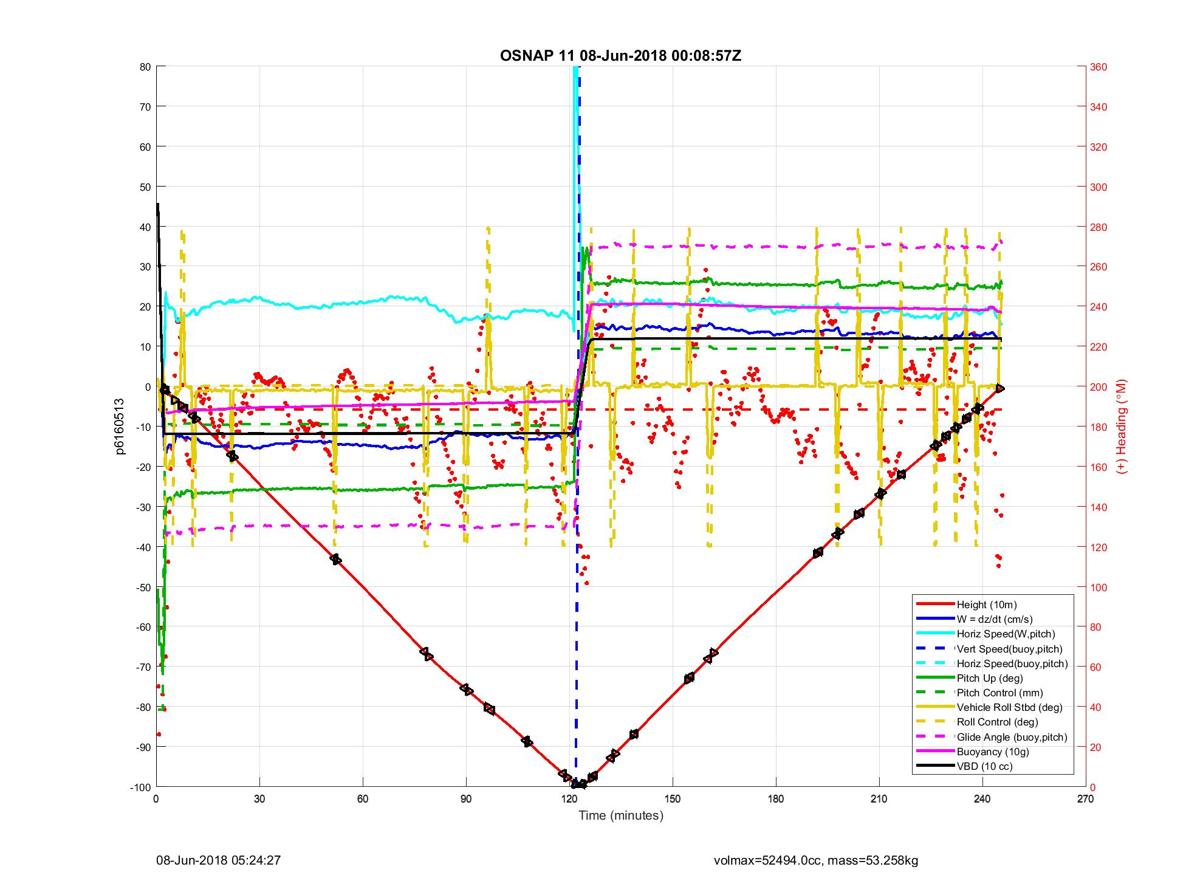Screen dimensions: 1200x885
Task: Click footer timestamp 08-Jun-2018 05:24:27
Action: [x=217, y=859]
